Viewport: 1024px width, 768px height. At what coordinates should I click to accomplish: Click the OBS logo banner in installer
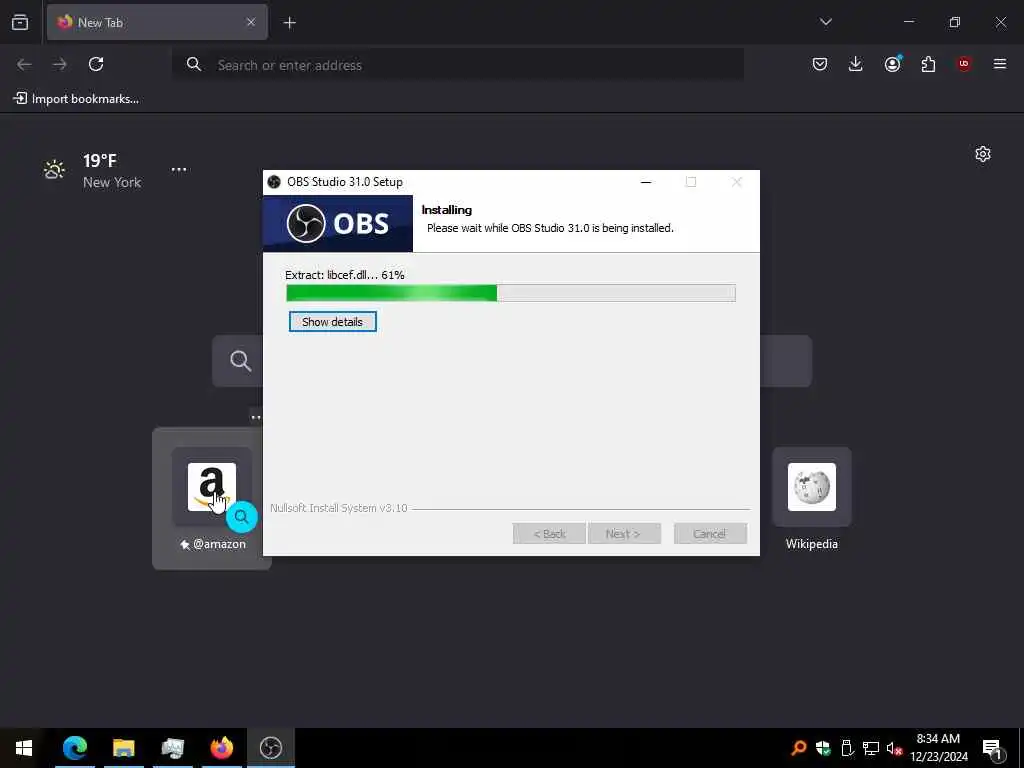click(338, 223)
